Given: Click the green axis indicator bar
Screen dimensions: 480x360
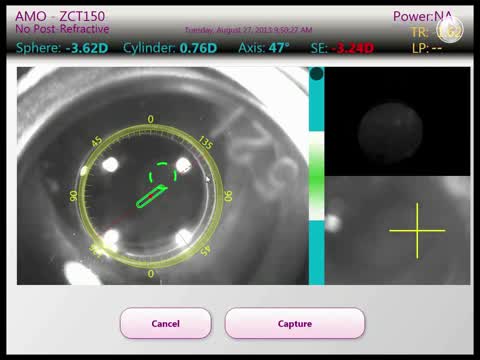Looking at the screenshot, I should (152, 196).
